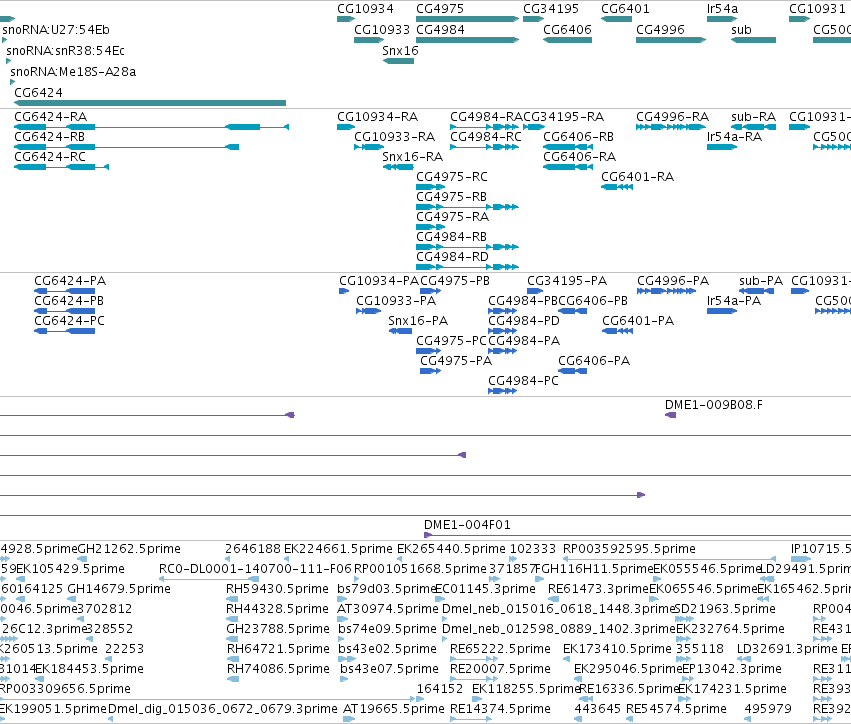Select the snoRNA:snR38:54Ec feature
851x724 pixels.
[8, 61]
